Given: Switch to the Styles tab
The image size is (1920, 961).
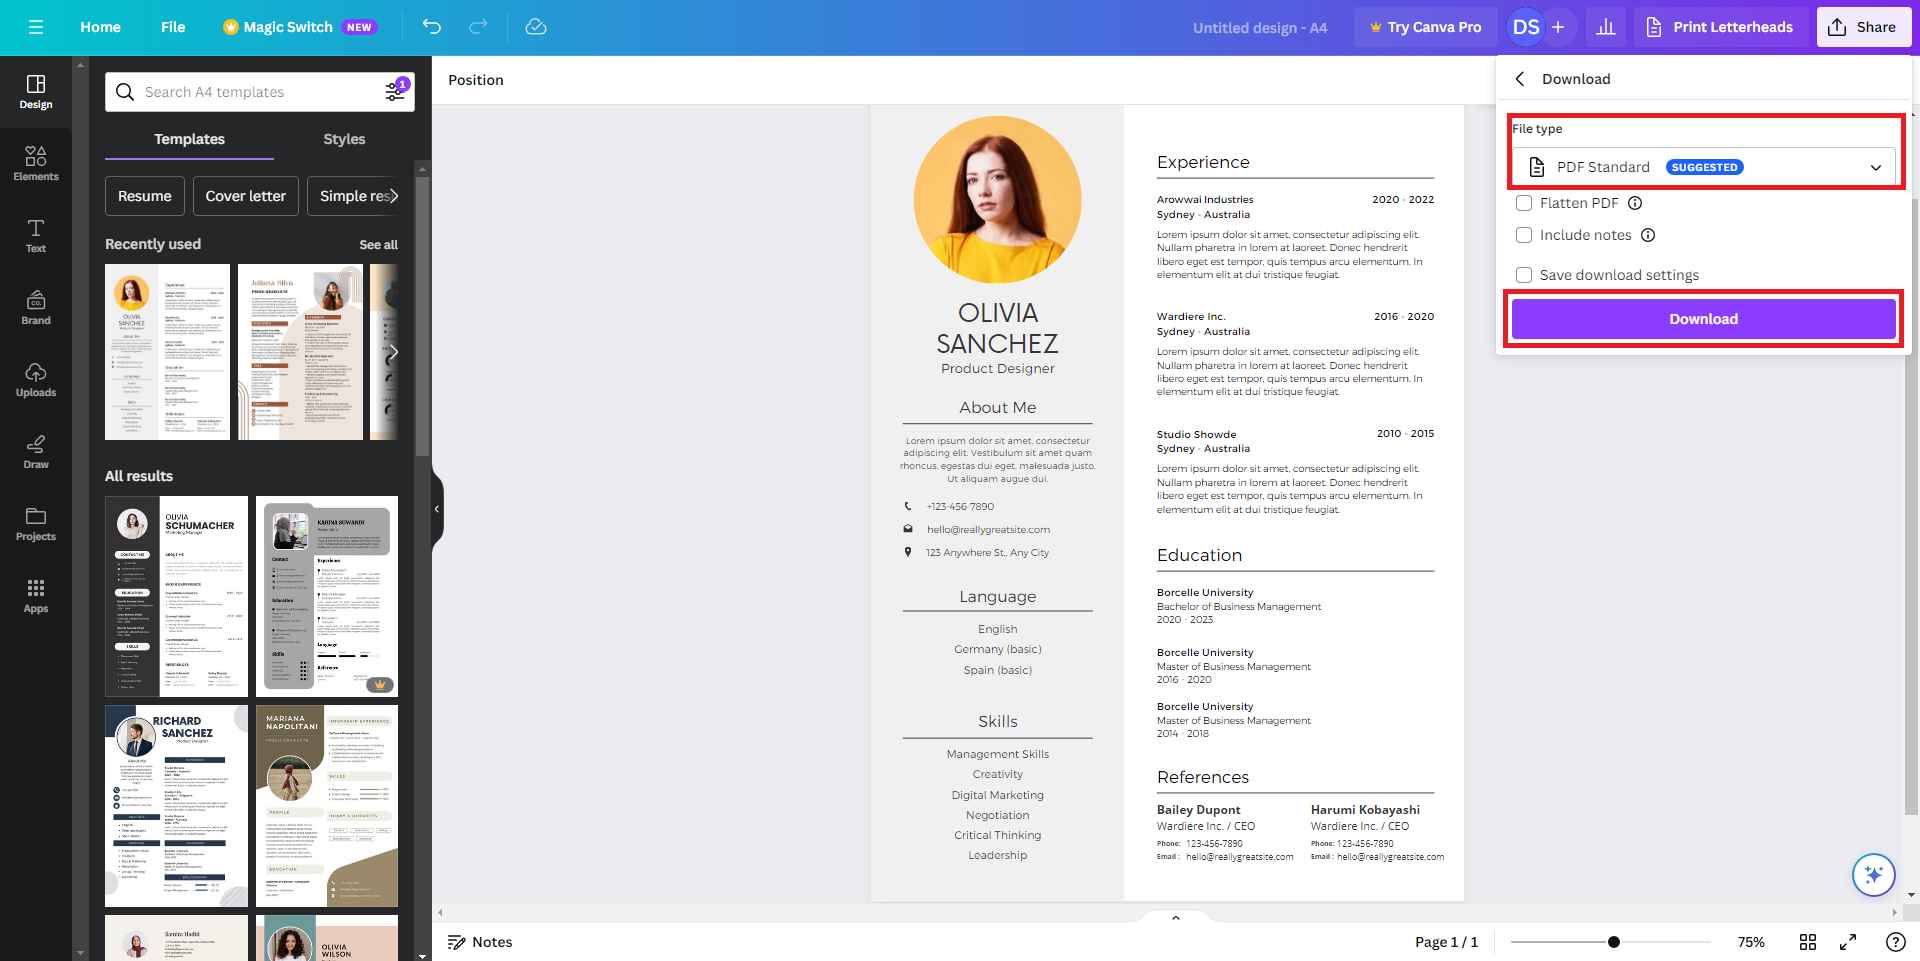Looking at the screenshot, I should (x=344, y=139).
